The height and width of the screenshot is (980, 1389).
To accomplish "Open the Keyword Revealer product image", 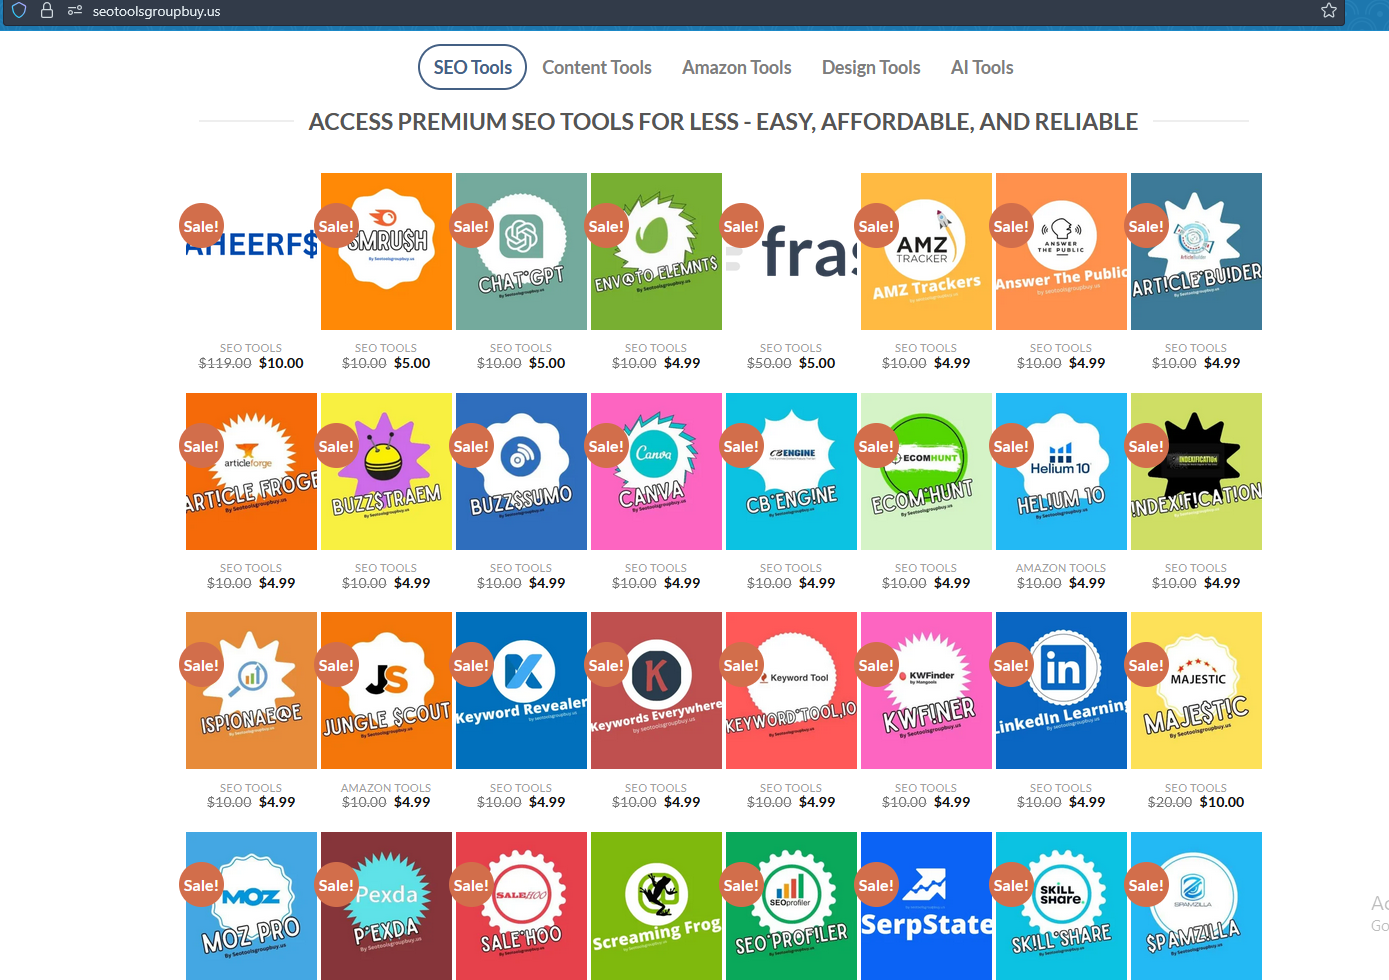I will tap(521, 690).
